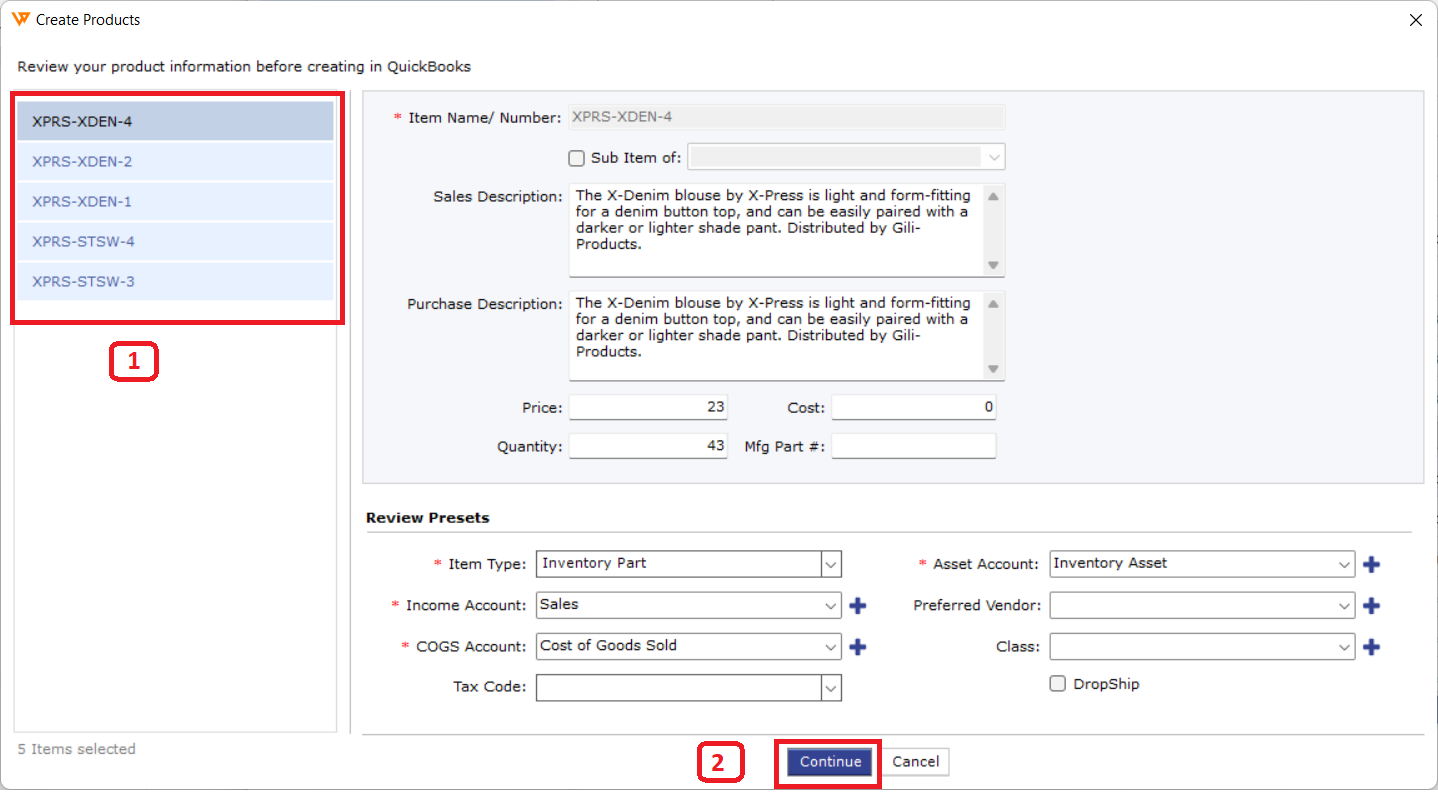Click the '5 Items selected' status text
1438x792 pixels.
click(x=76, y=749)
